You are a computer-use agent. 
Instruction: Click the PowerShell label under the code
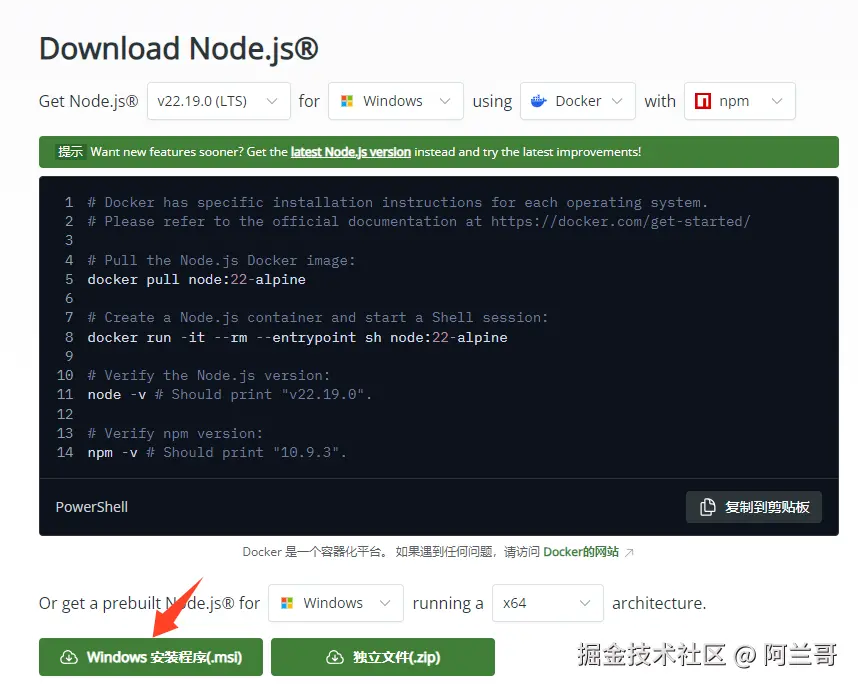pyautogui.click(x=92, y=507)
